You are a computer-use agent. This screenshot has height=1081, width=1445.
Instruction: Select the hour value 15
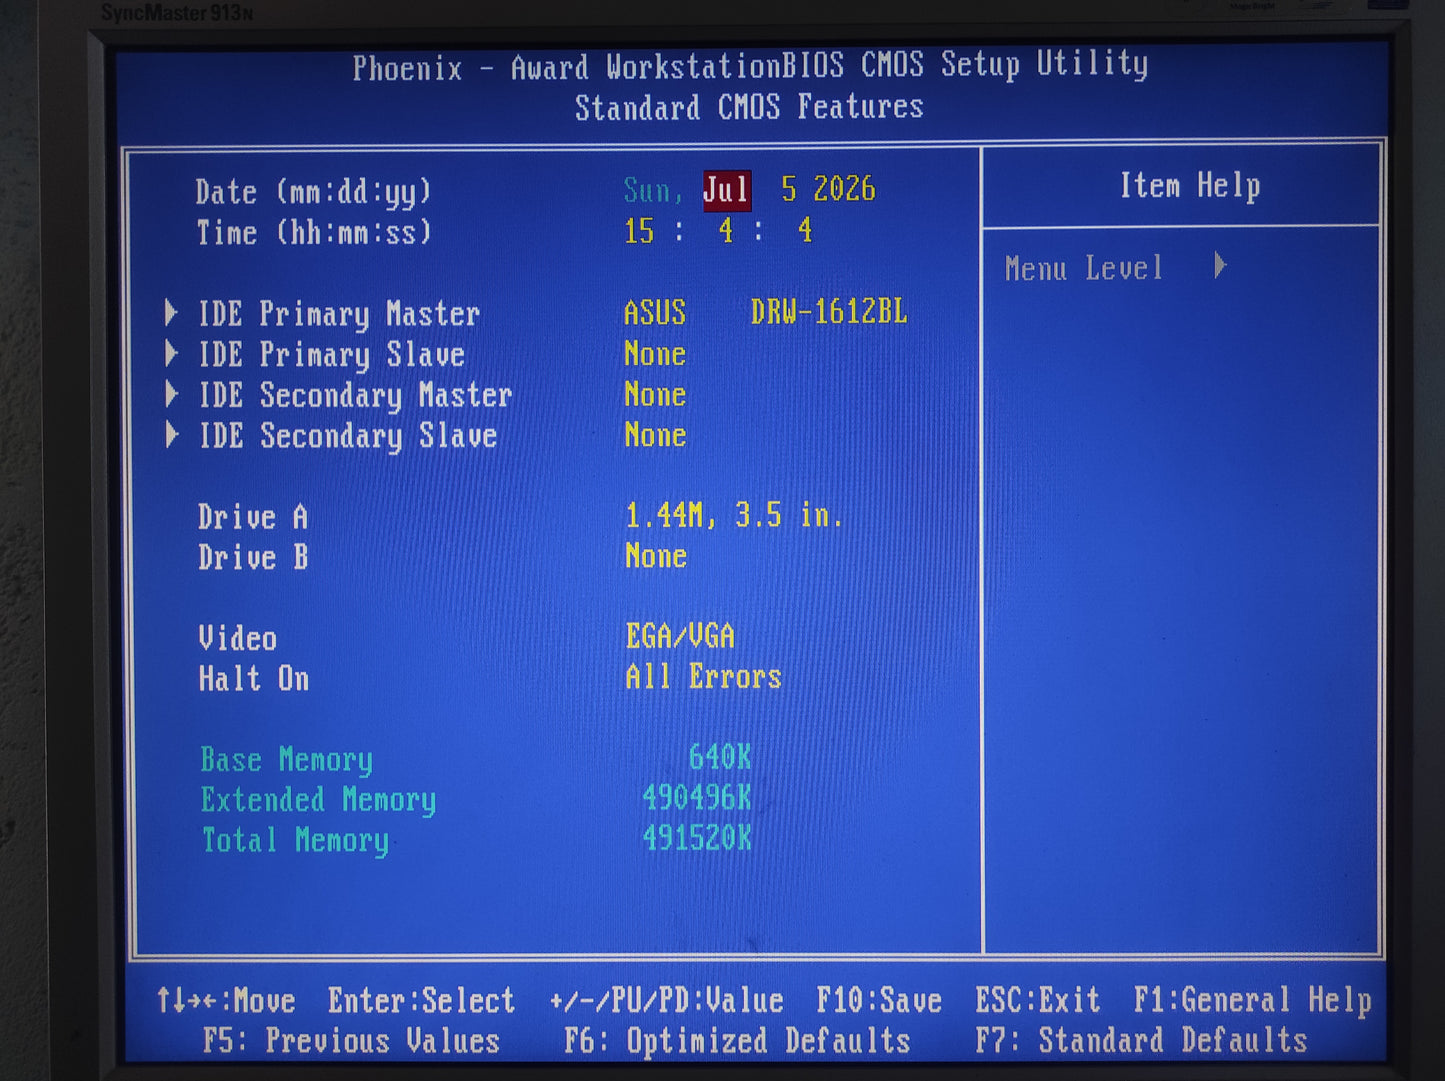click(639, 231)
